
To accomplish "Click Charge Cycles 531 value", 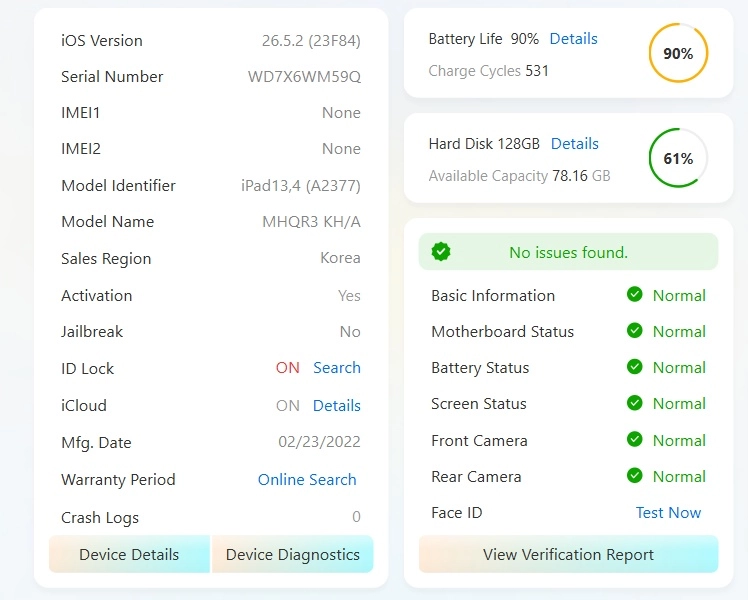I will coord(537,71).
